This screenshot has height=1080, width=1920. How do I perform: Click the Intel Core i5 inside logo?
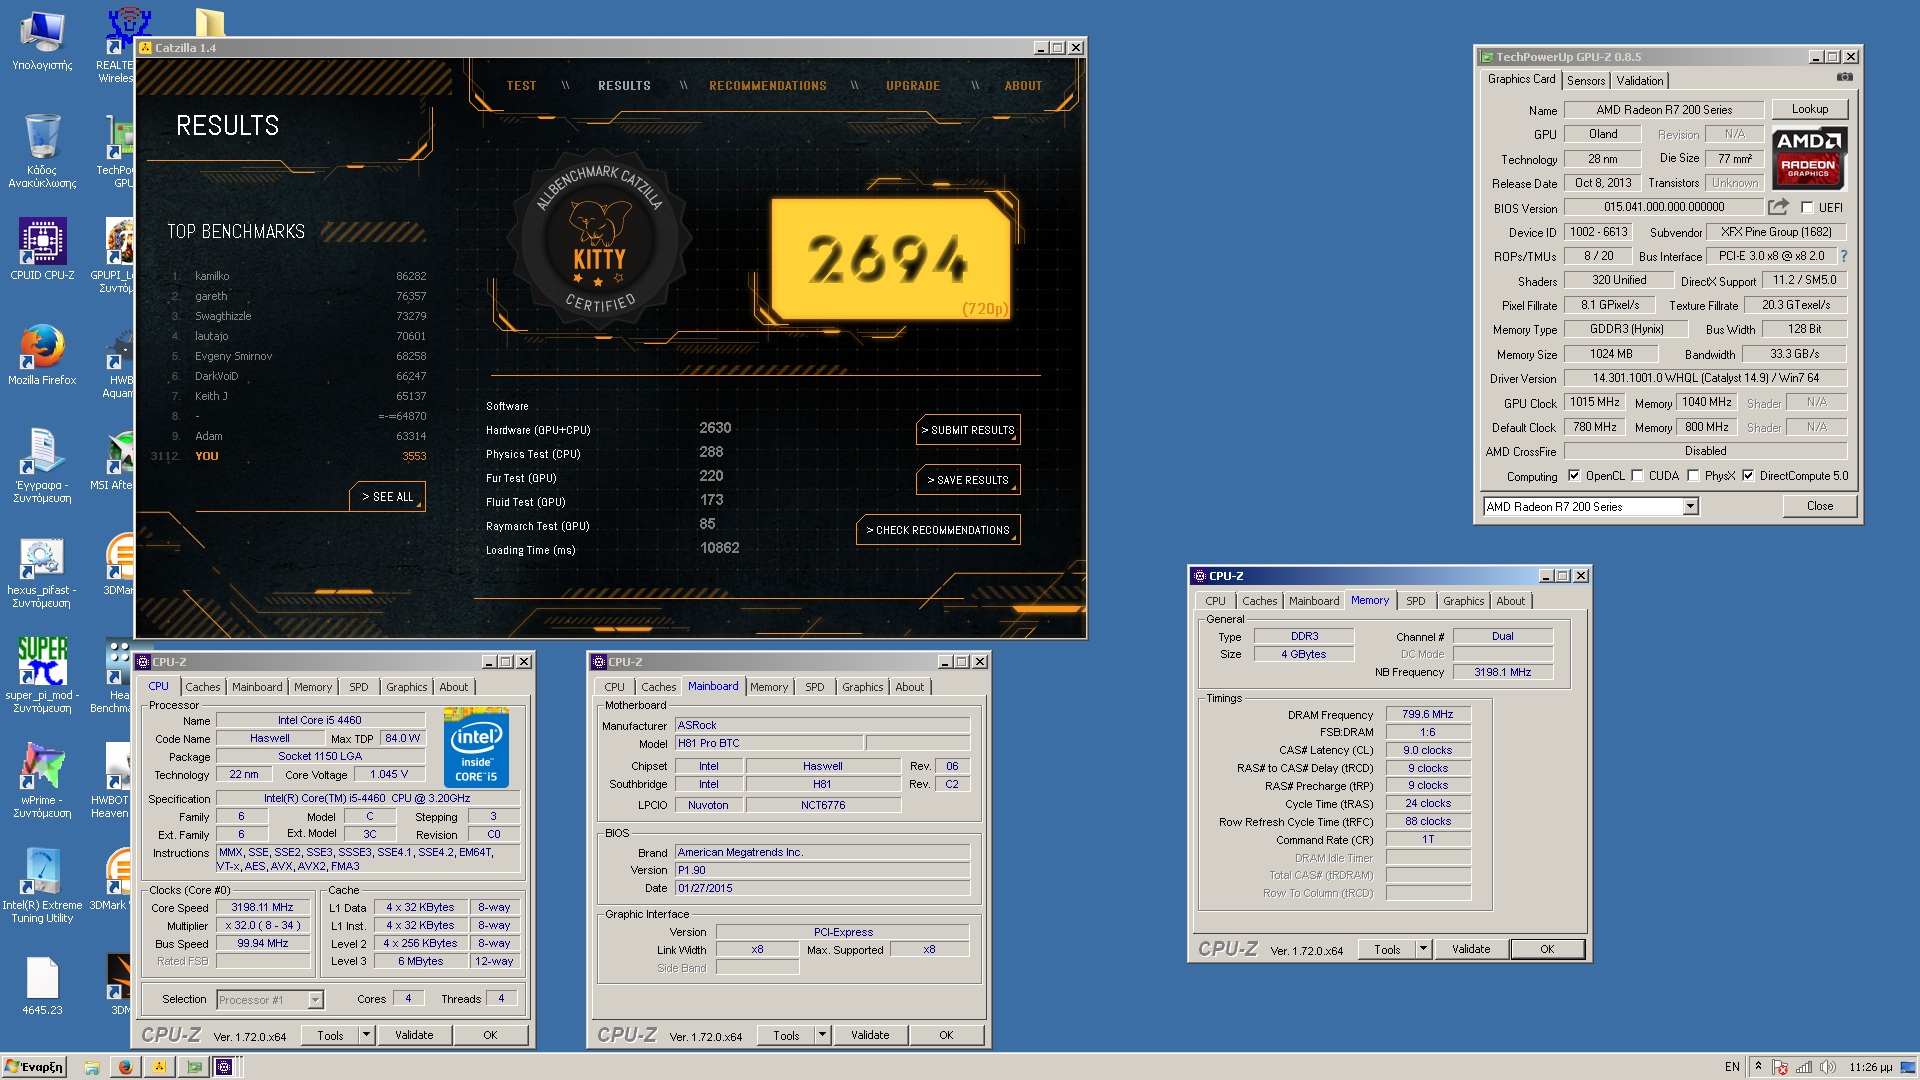476,748
